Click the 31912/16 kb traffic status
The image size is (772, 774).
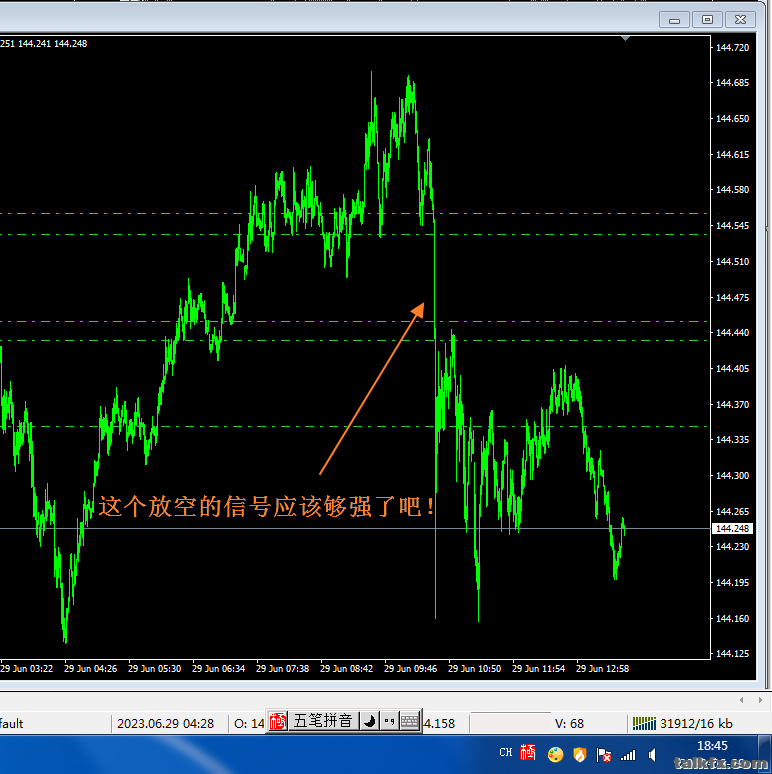(x=696, y=724)
